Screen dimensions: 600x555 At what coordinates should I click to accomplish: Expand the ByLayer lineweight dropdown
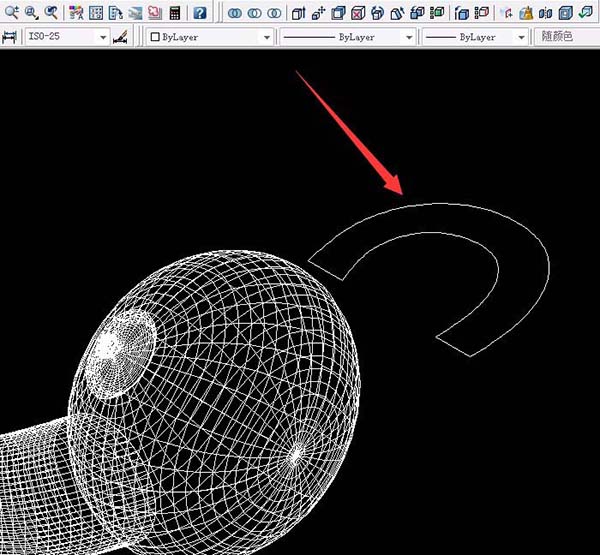click(x=521, y=37)
